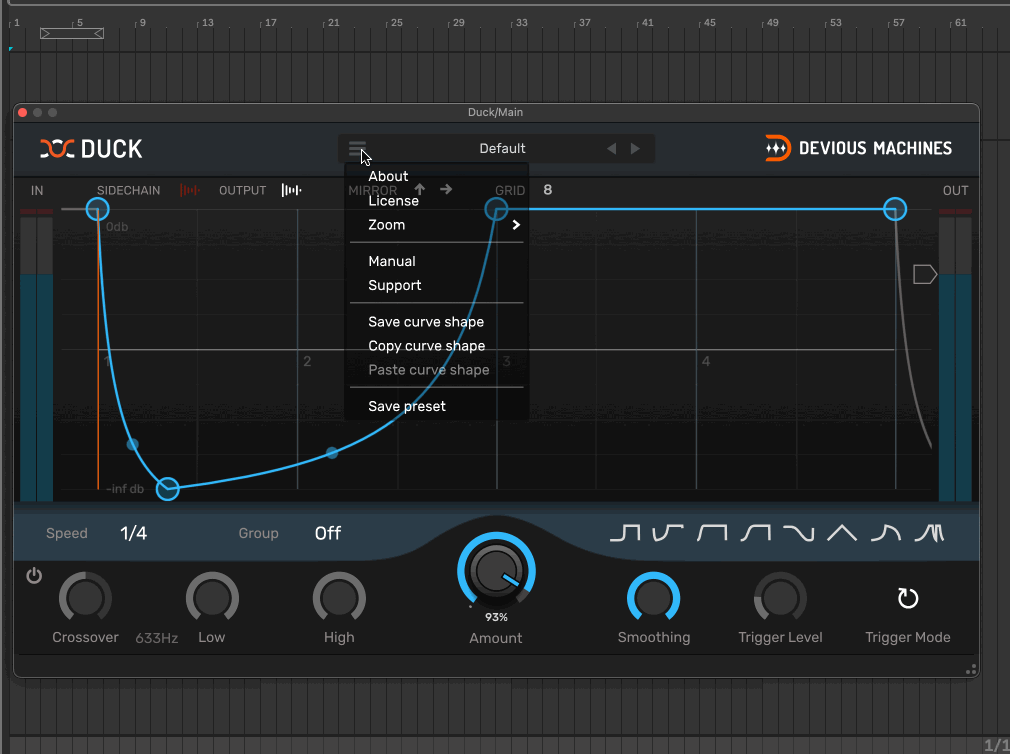Screen dimensions: 1010x754
Task: Click the Crossover knob
Action: (x=85, y=598)
